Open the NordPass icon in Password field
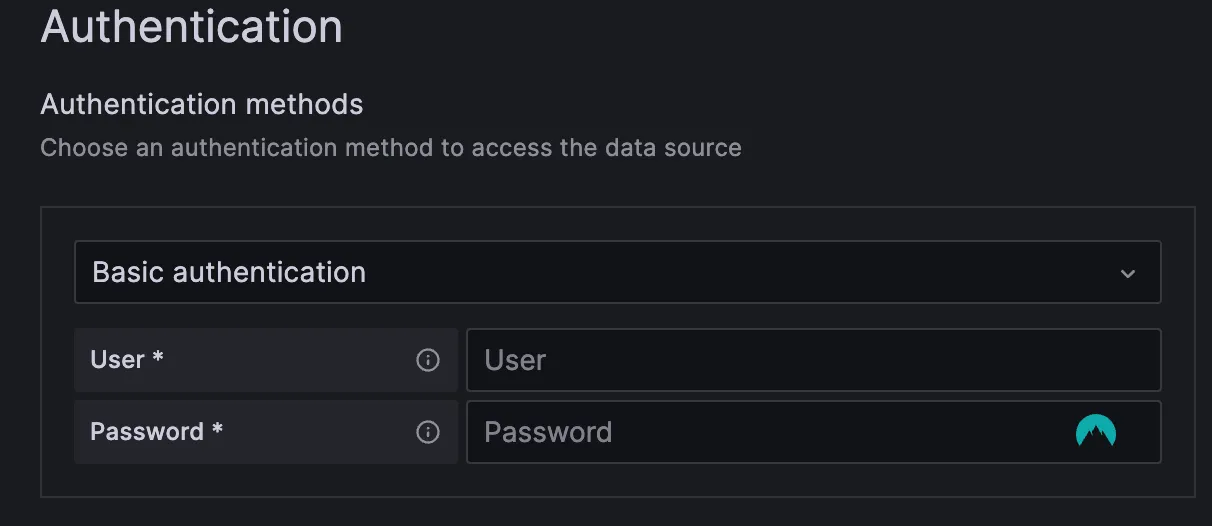The image size is (1212, 526). 1095,432
